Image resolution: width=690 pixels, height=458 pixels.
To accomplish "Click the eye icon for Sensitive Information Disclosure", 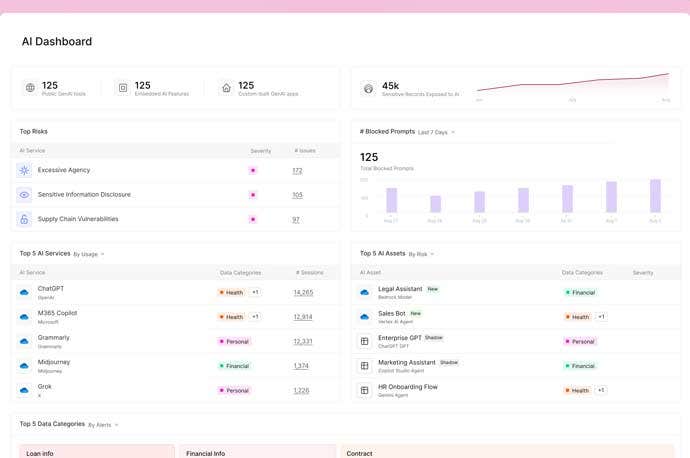I will (24, 194).
